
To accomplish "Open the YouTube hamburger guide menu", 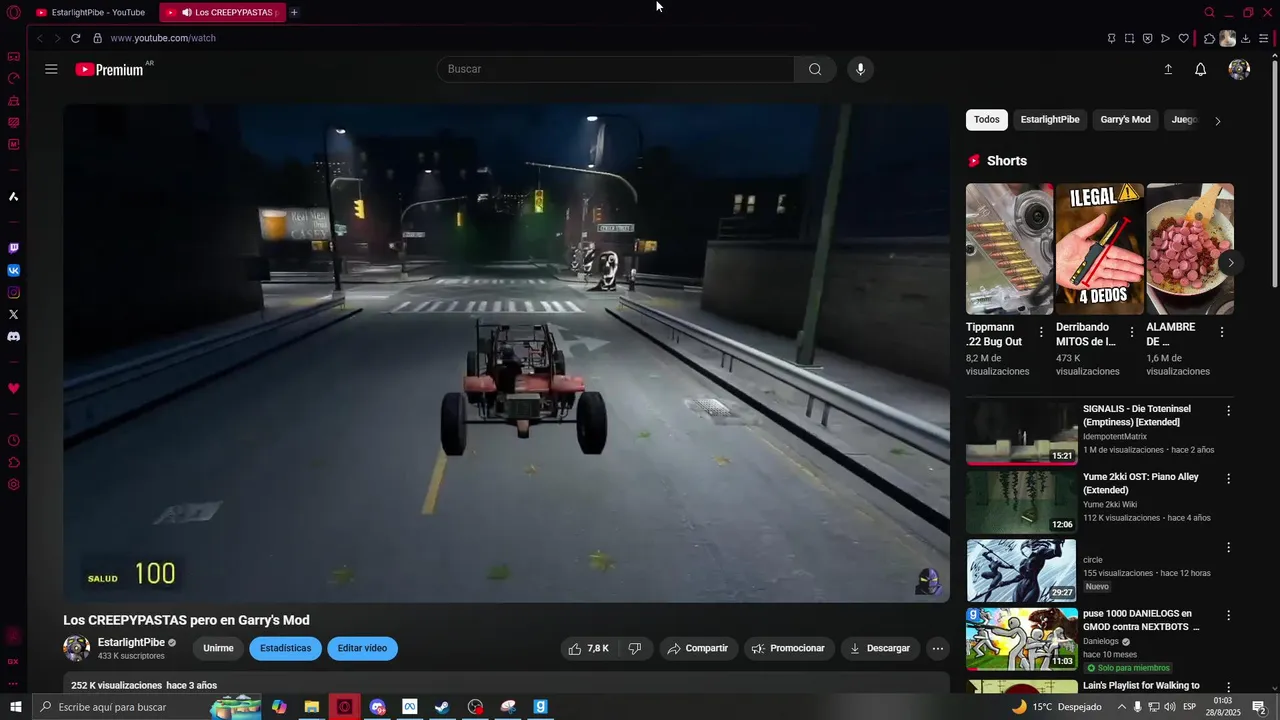I will tap(51, 69).
